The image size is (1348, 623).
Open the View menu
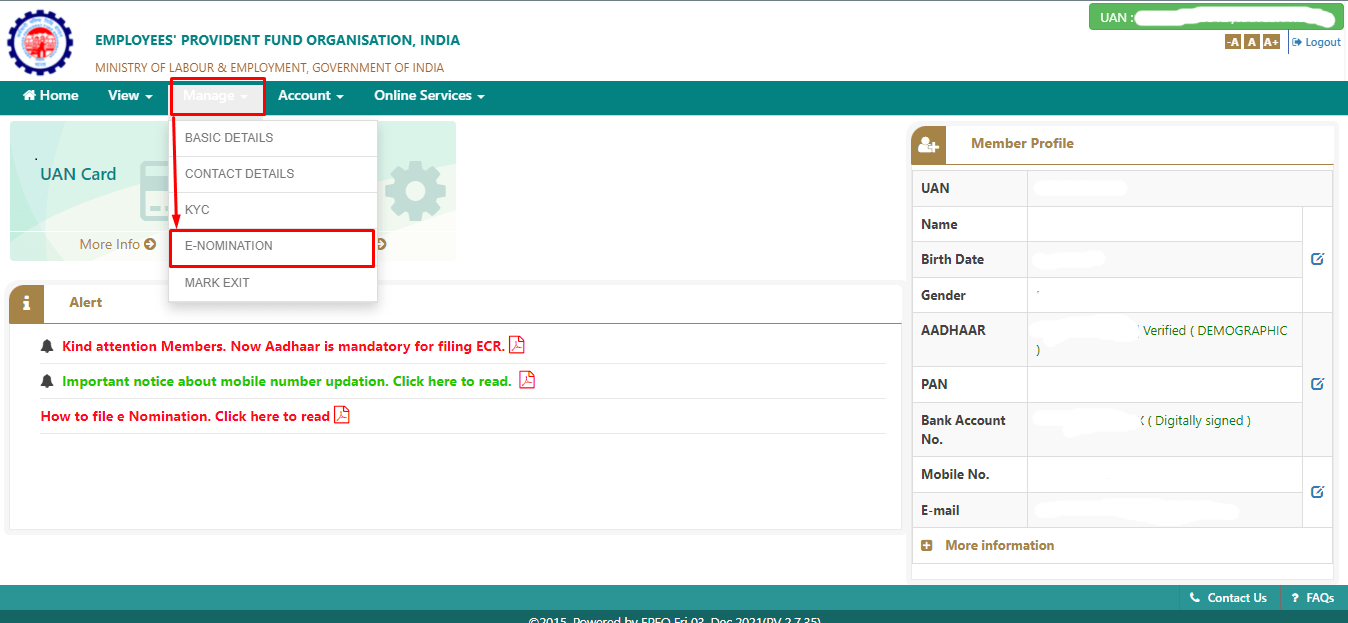point(128,95)
